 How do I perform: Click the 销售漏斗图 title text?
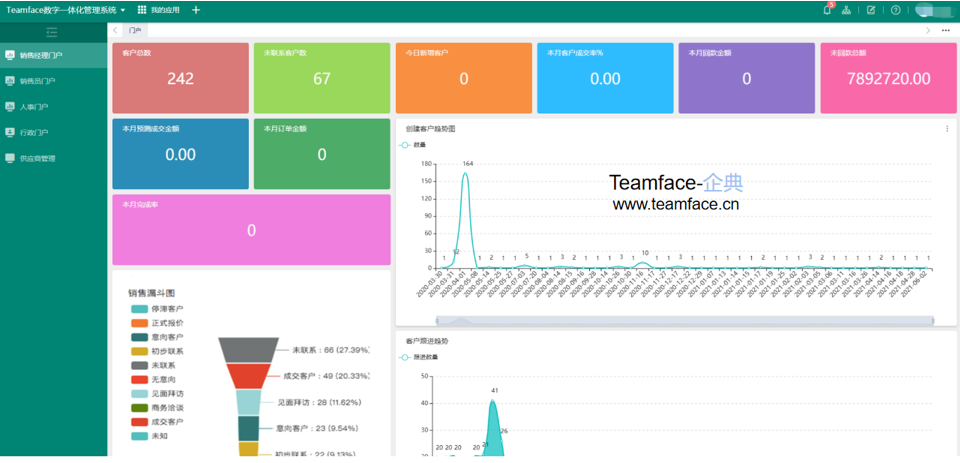coord(152,293)
